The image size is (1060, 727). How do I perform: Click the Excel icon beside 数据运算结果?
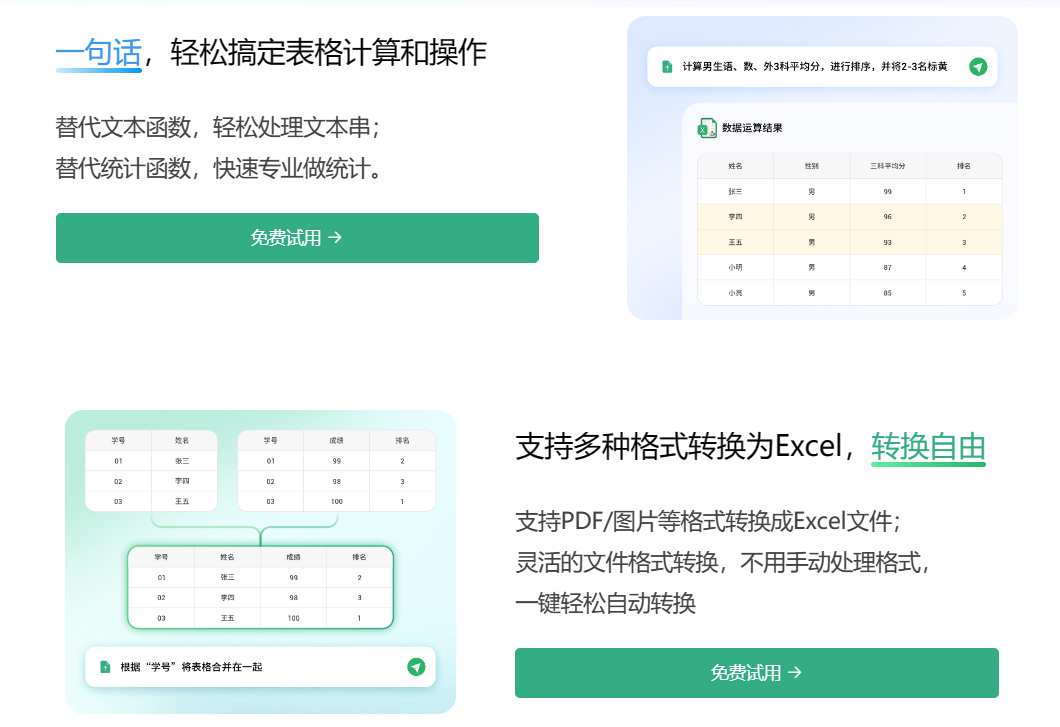click(707, 128)
